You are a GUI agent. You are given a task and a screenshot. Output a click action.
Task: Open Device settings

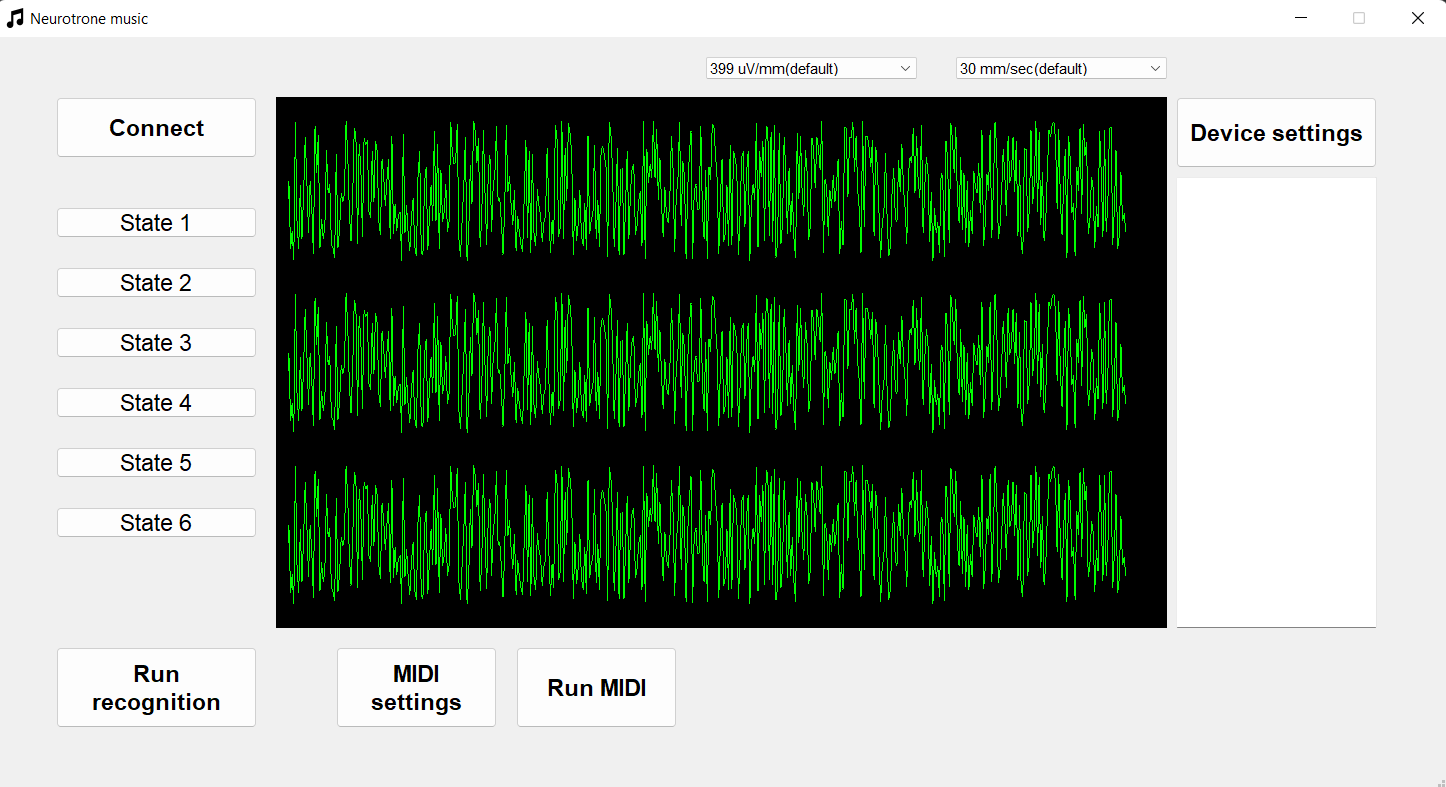(1275, 132)
